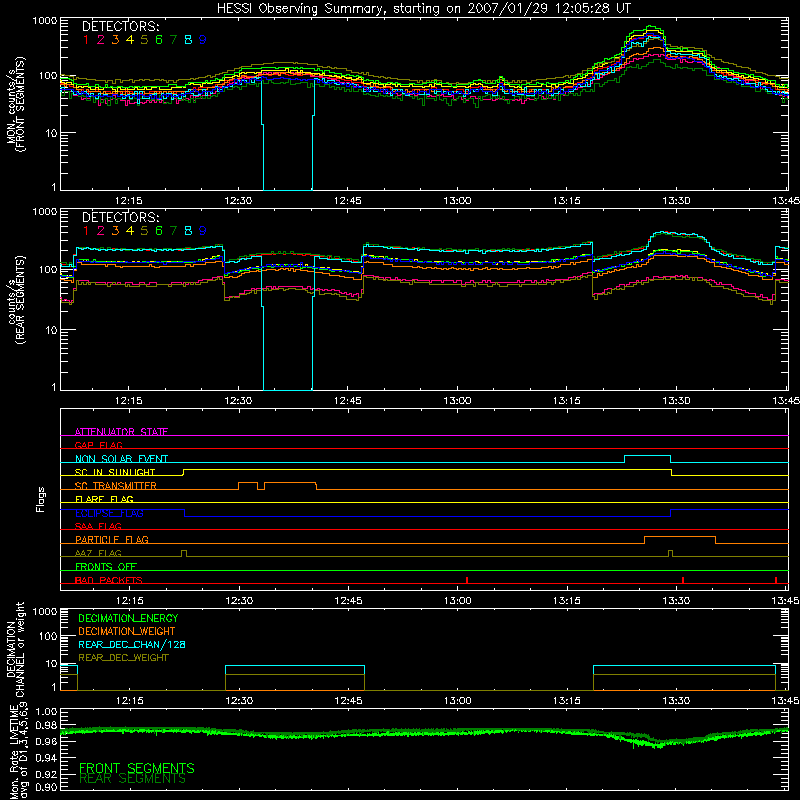Click the SAA FLAG label

tap(98, 526)
